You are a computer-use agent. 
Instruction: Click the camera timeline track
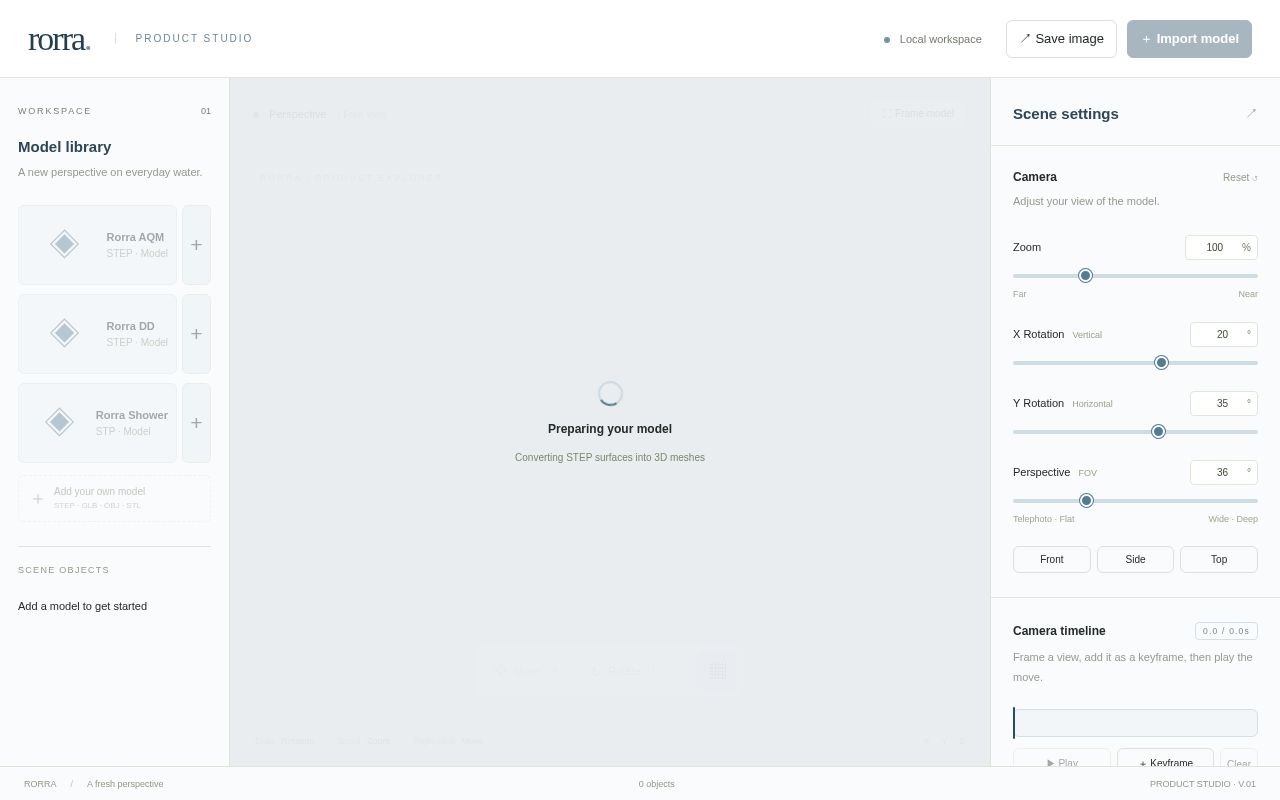(x=1135, y=723)
